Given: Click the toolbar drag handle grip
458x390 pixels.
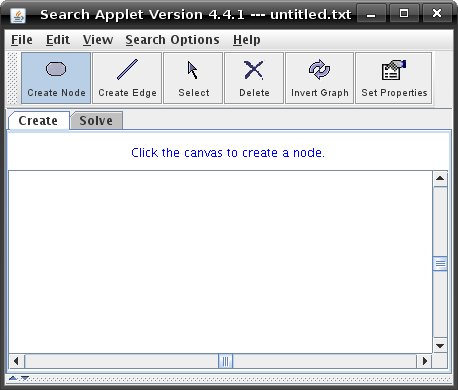Looking at the screenshot, I should click(13, 78).
